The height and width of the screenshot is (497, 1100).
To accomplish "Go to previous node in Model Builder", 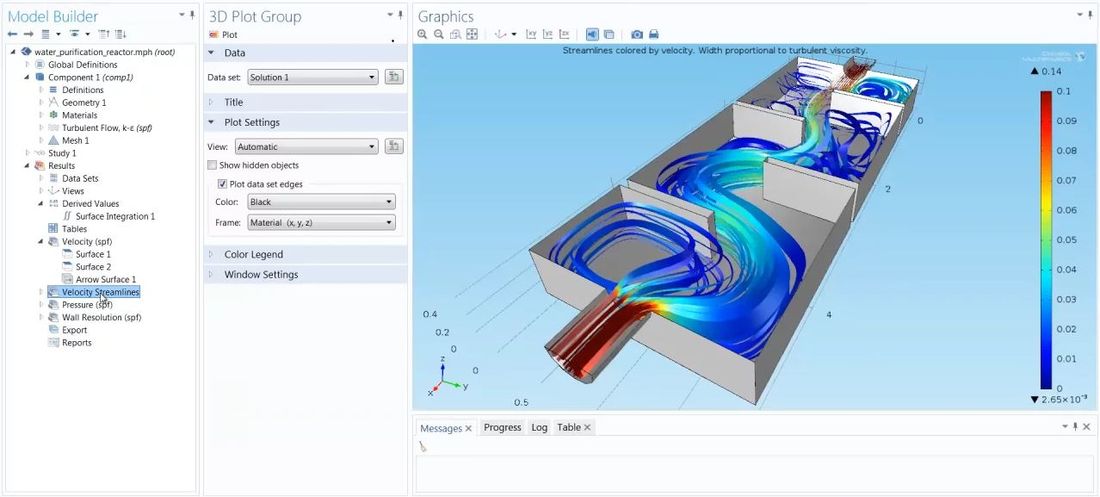I will click(x=13, y=34).
